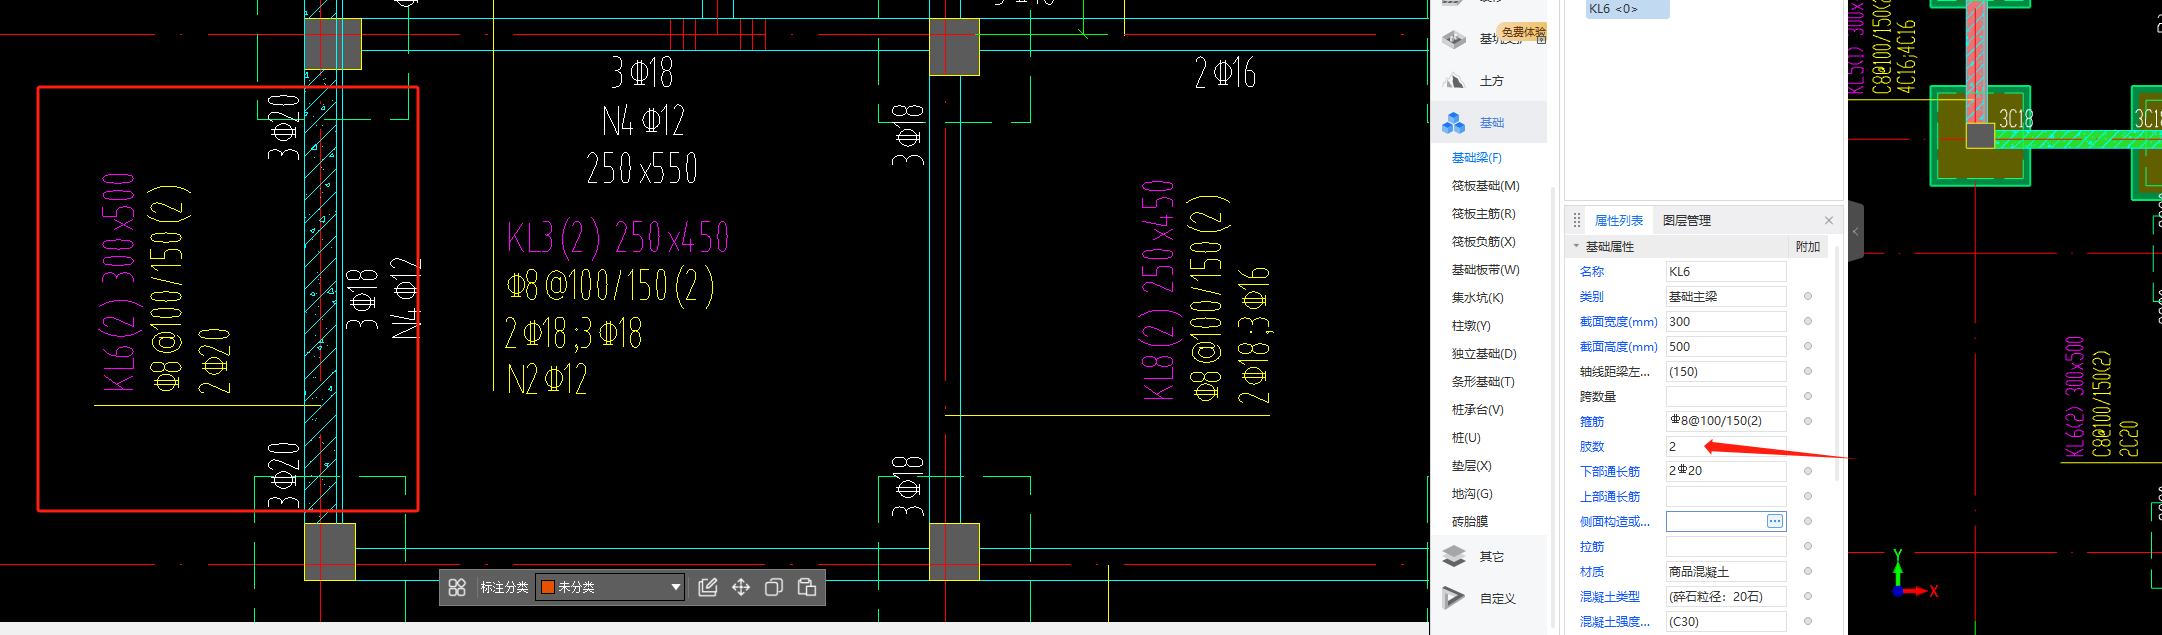The height and width of the screenshot is (635, 2162).
Task: Click the panel collapse arrow handle
Action: pyautogui.click(x=1856, y=232)
